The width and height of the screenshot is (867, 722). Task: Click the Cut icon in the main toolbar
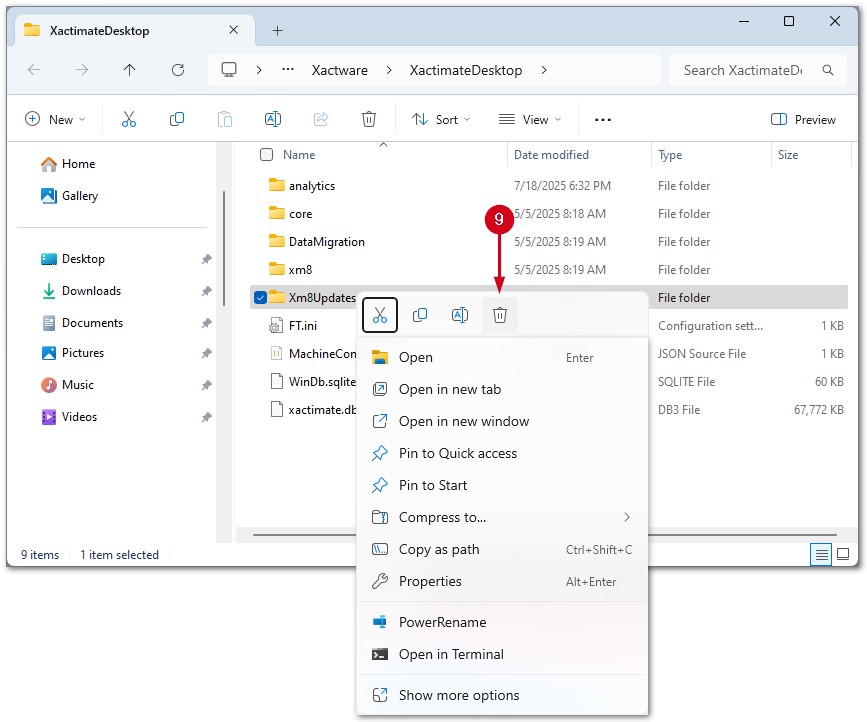[129, 119]
